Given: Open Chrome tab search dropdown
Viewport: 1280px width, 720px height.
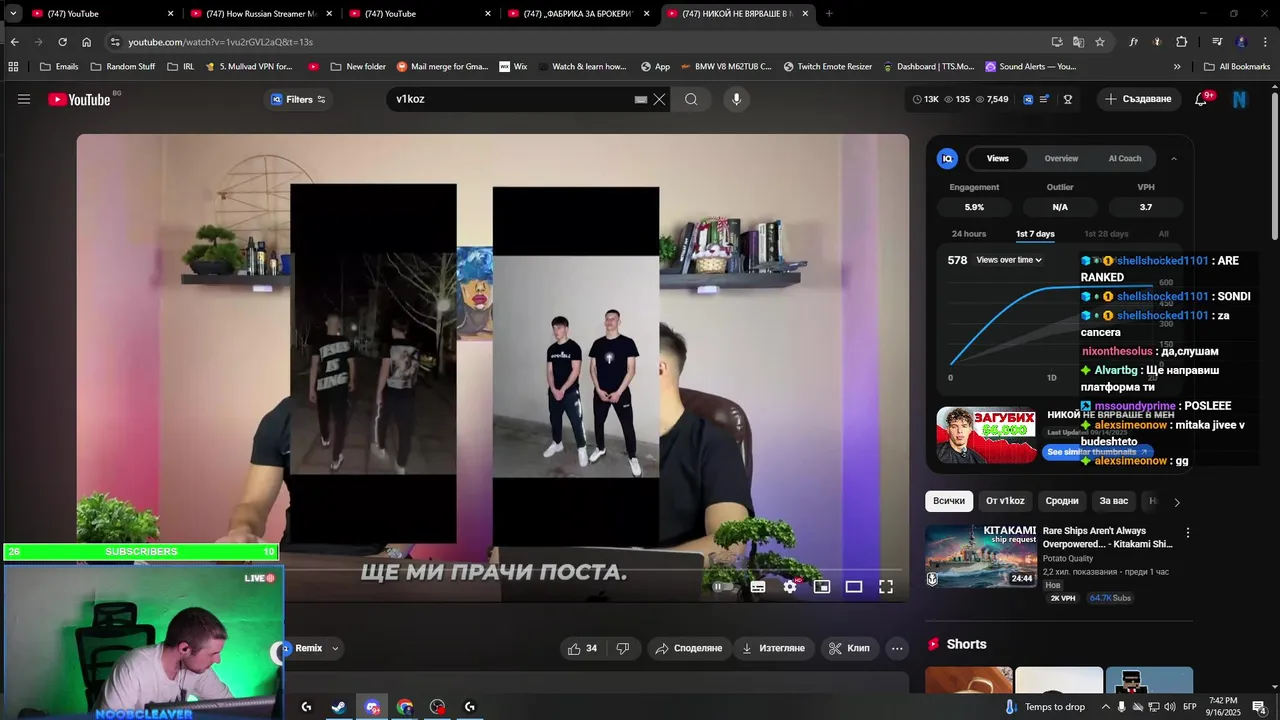Looking at the screenshot, I should pos(13,14).
